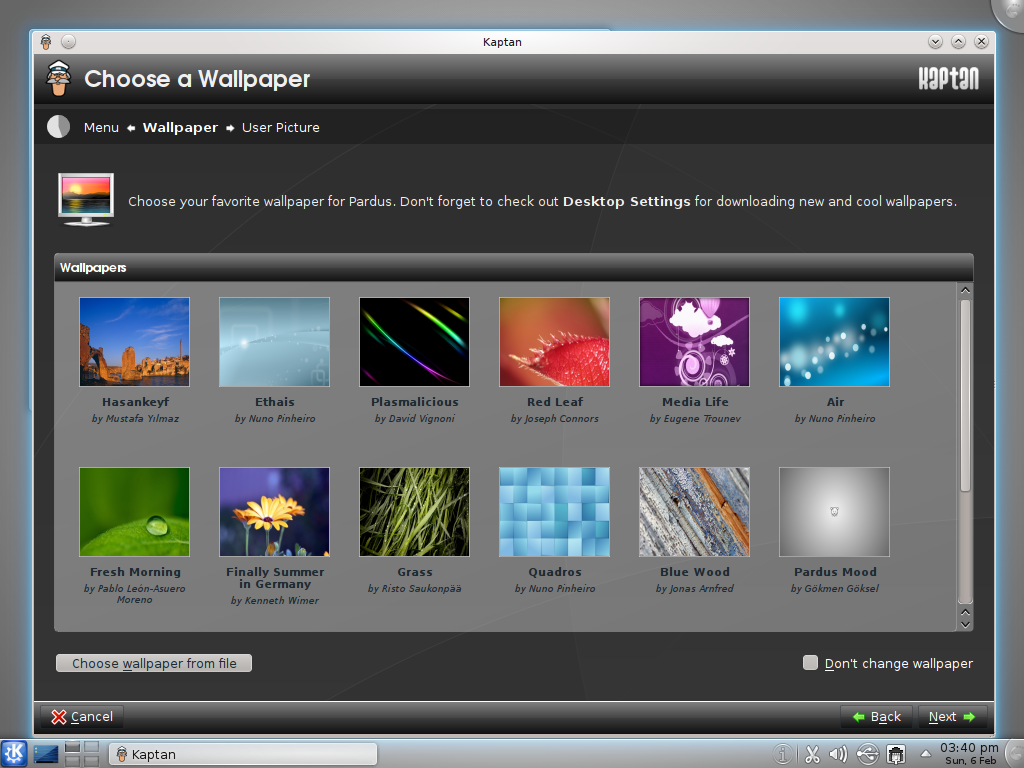Screen dimensions: 1024x768
Task: Click author text by Joseph Connors
Action: 554,419
